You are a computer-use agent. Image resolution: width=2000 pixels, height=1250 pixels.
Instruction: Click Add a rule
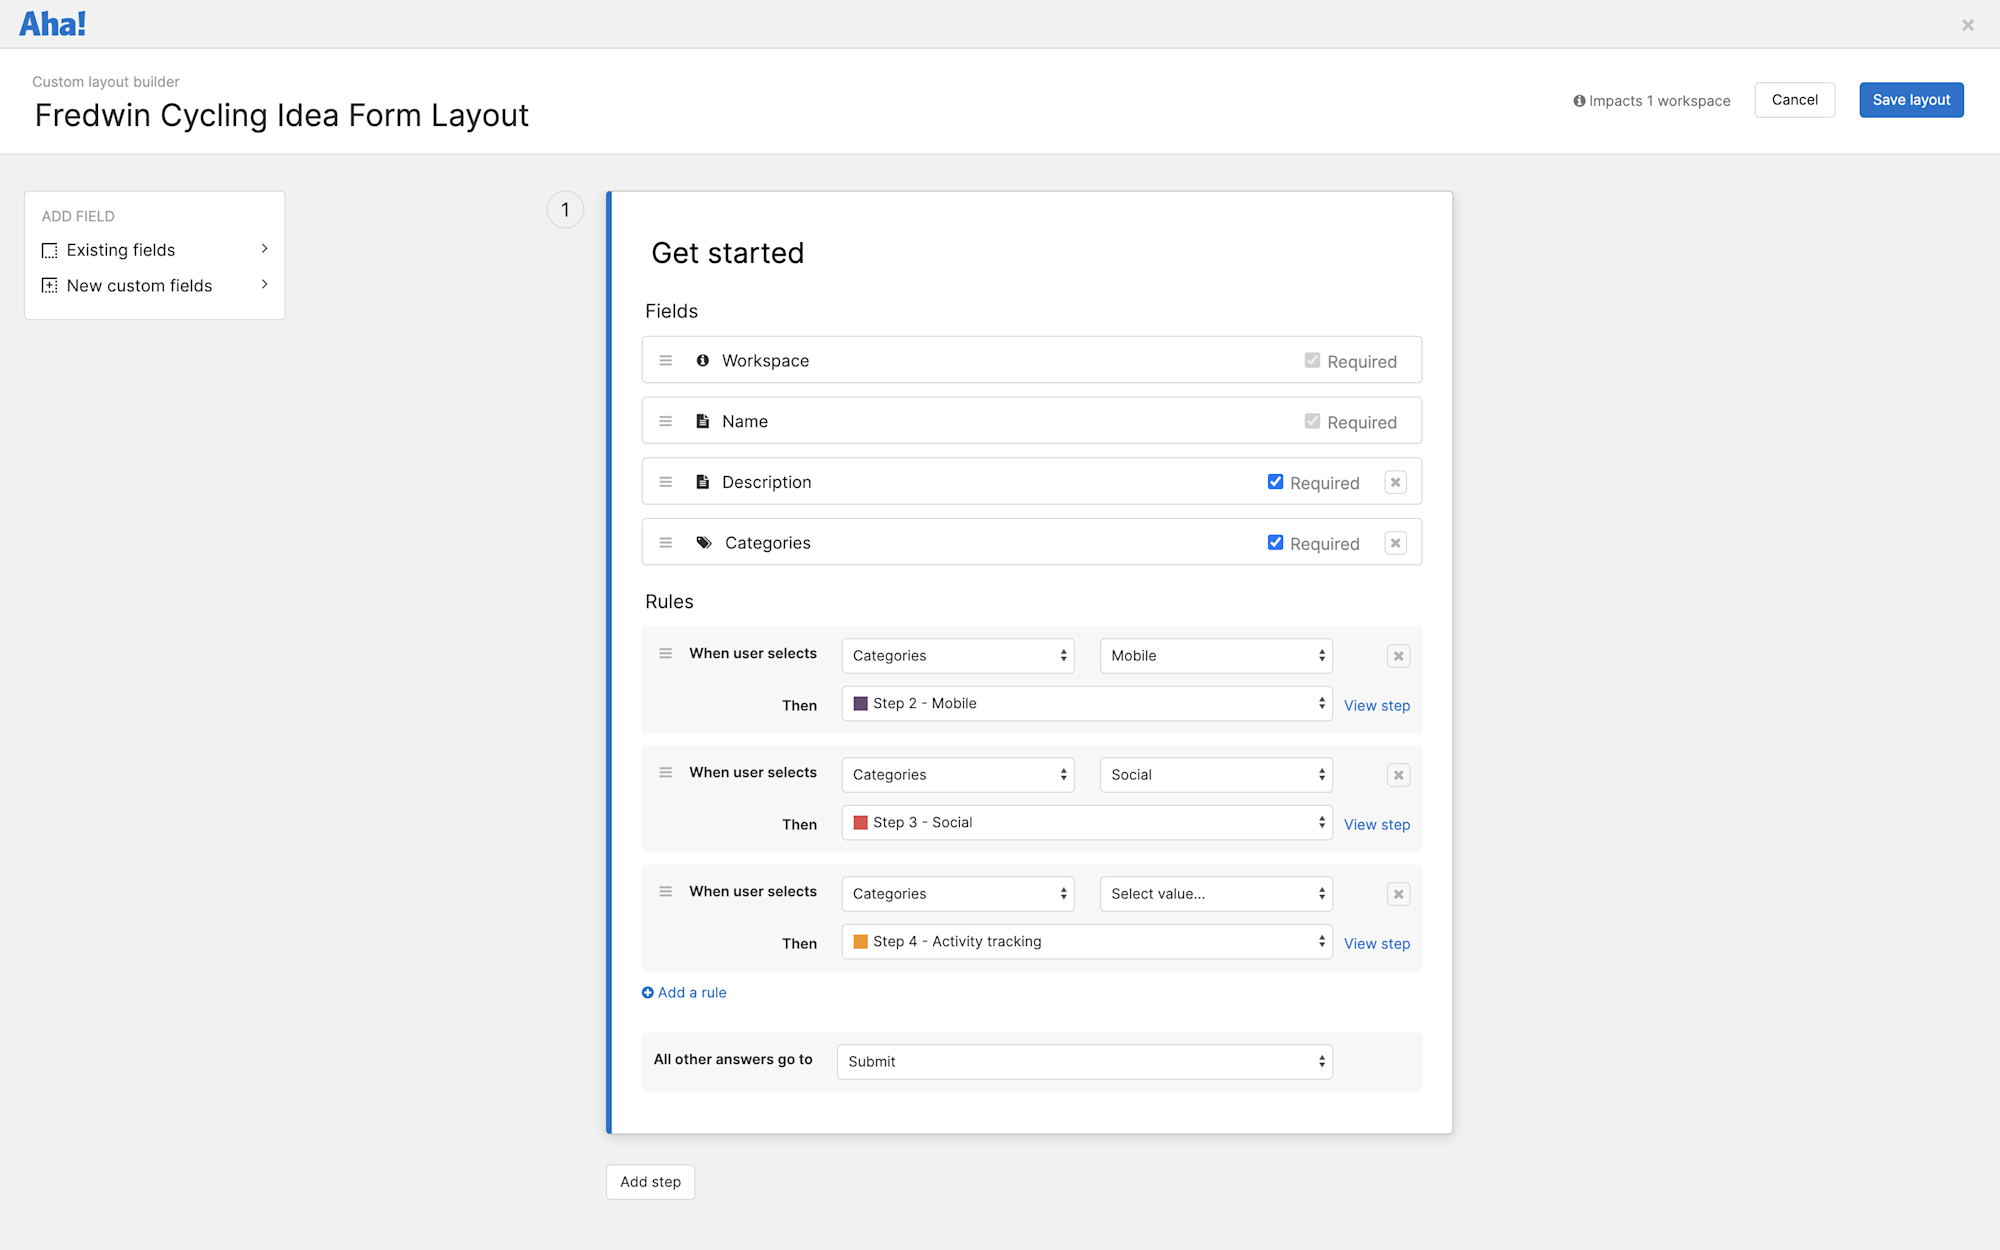684,992
